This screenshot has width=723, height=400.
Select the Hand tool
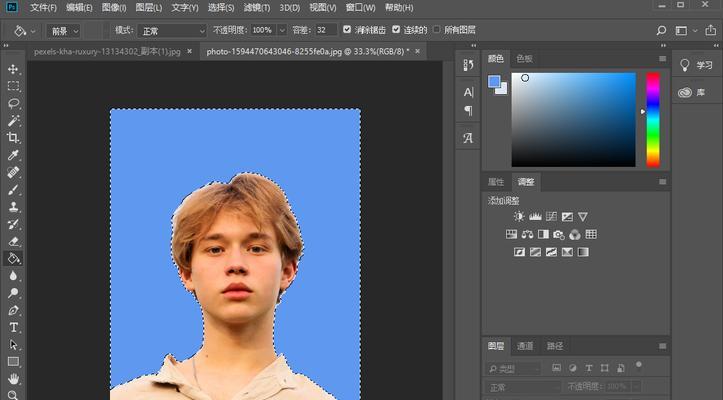[x=13, y=379]
